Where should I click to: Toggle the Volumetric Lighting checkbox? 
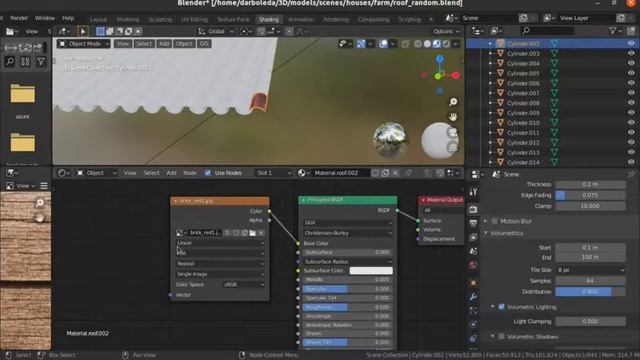tap(502, 307)
